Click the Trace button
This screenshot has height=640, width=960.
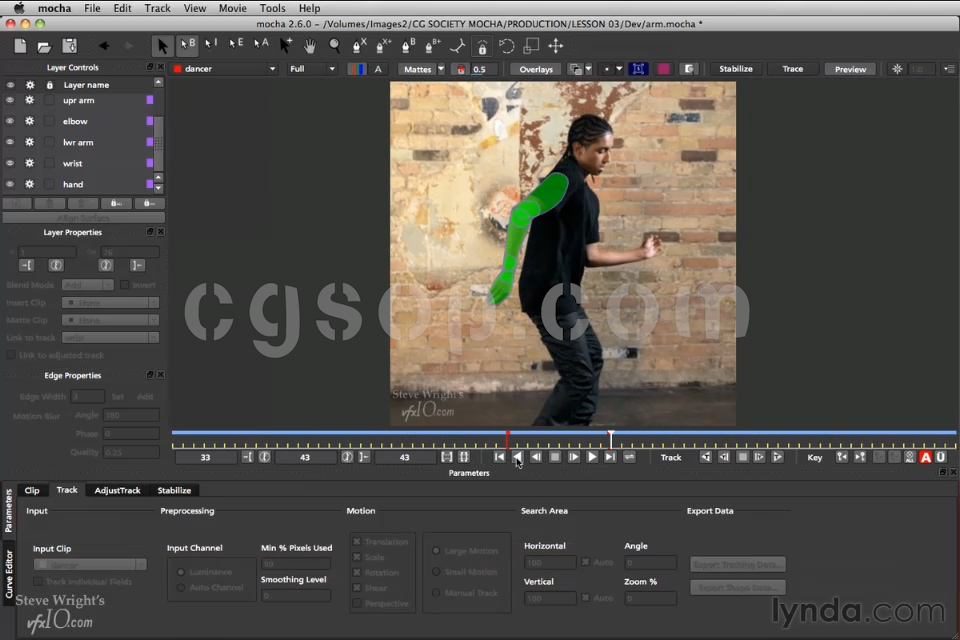coord(792,69)
